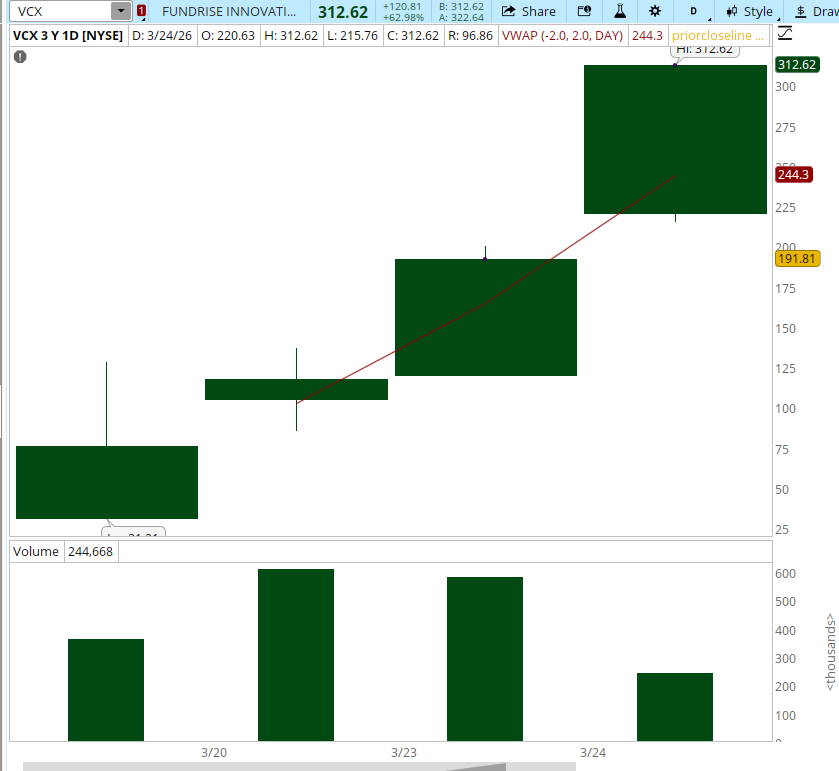The width and height of the screenshot is (839, 771).
Task: Click the red number 1 link indicator
Action: (141, 11)
